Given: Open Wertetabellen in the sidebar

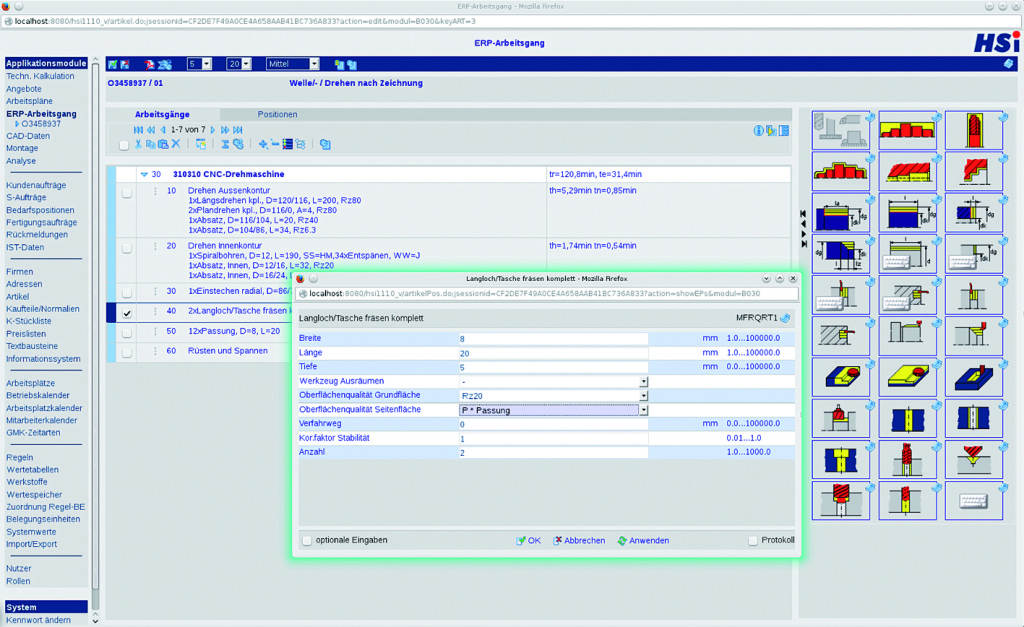Looking at the screenshot, I should point(32,470).
